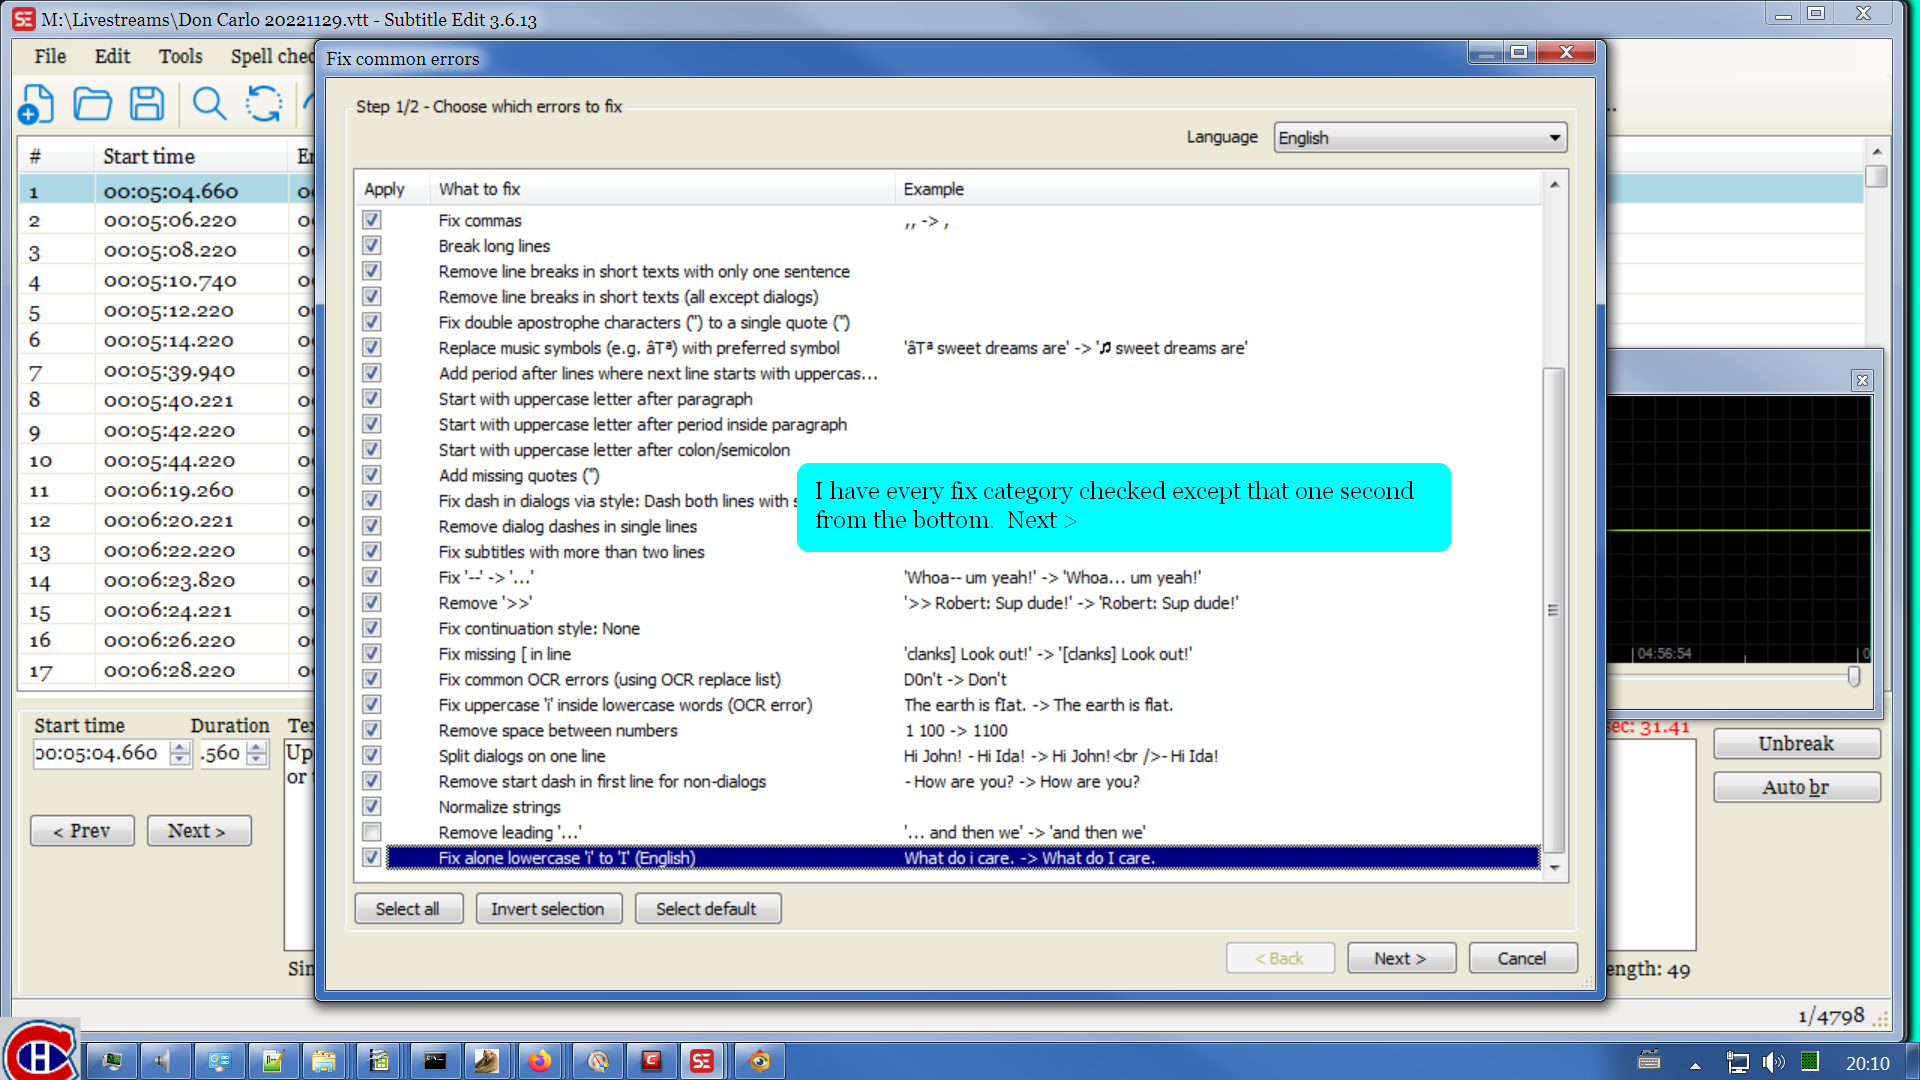
Task: Open the Subtitle Edit taskbar icon
Action: pyautogui.click(x=703, y=1061)
